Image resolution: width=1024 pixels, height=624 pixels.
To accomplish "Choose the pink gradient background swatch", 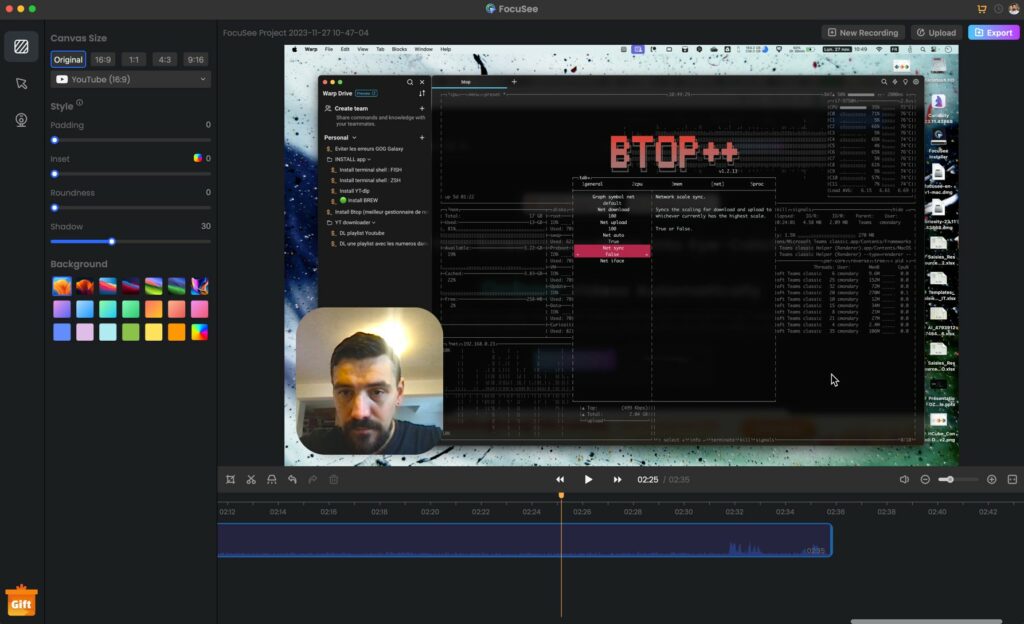I will tap(199, 309).
